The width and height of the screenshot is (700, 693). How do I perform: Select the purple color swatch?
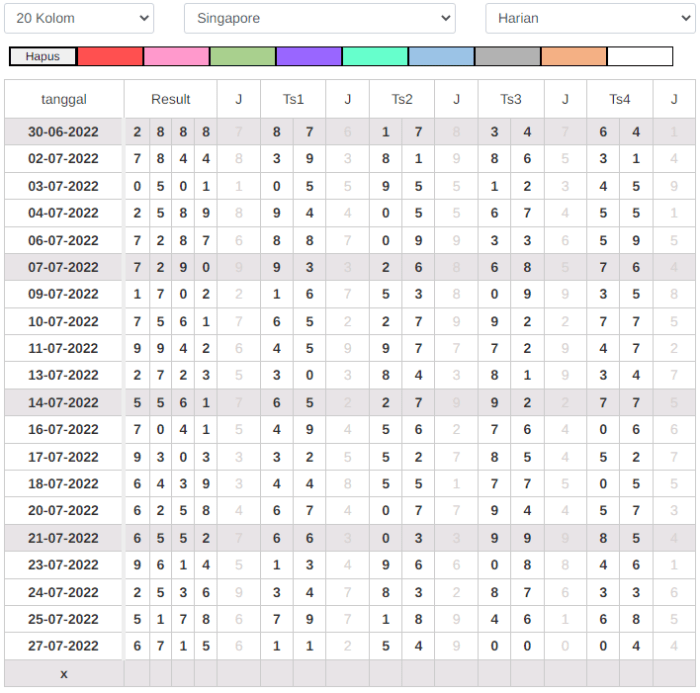pos(309,57)
